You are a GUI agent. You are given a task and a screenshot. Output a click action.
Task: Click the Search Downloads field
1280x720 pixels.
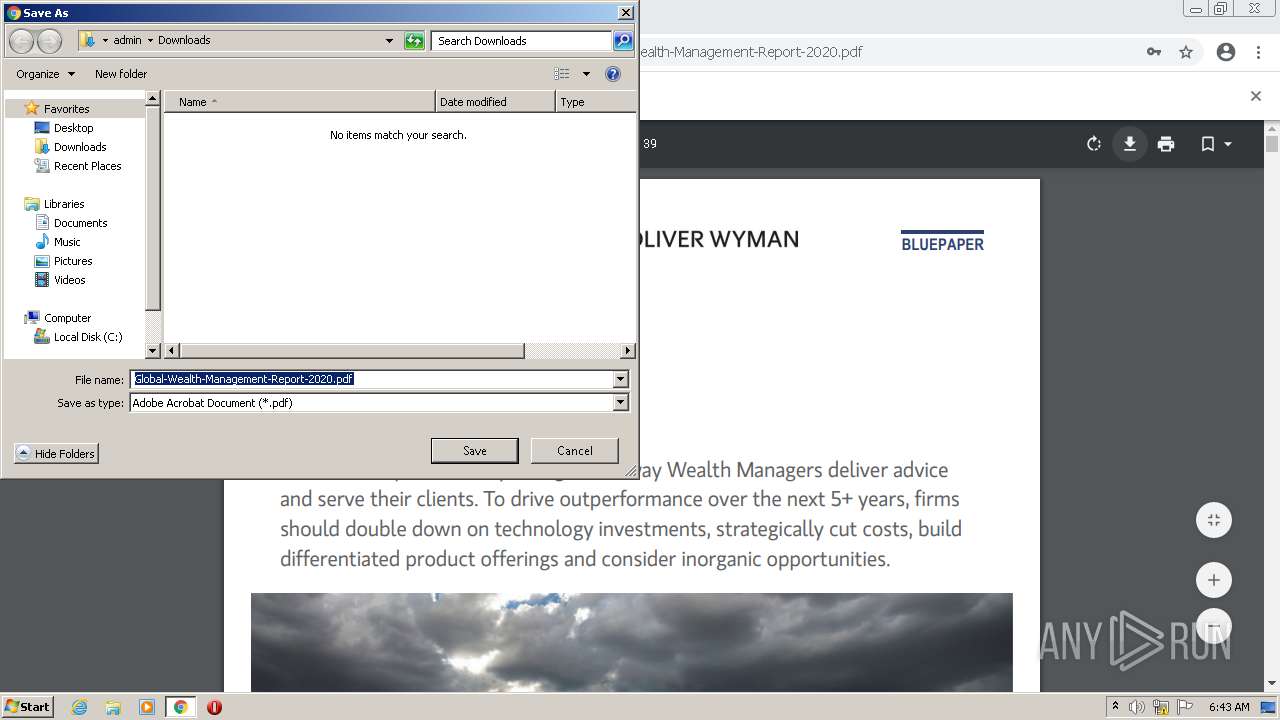pyautogui.click(x=522, y=41)
